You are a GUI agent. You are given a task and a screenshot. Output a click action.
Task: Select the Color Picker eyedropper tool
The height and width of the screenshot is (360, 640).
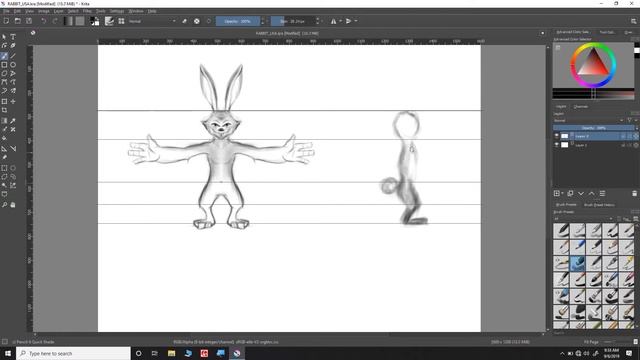pyautogui.click(x=13, y=120)
